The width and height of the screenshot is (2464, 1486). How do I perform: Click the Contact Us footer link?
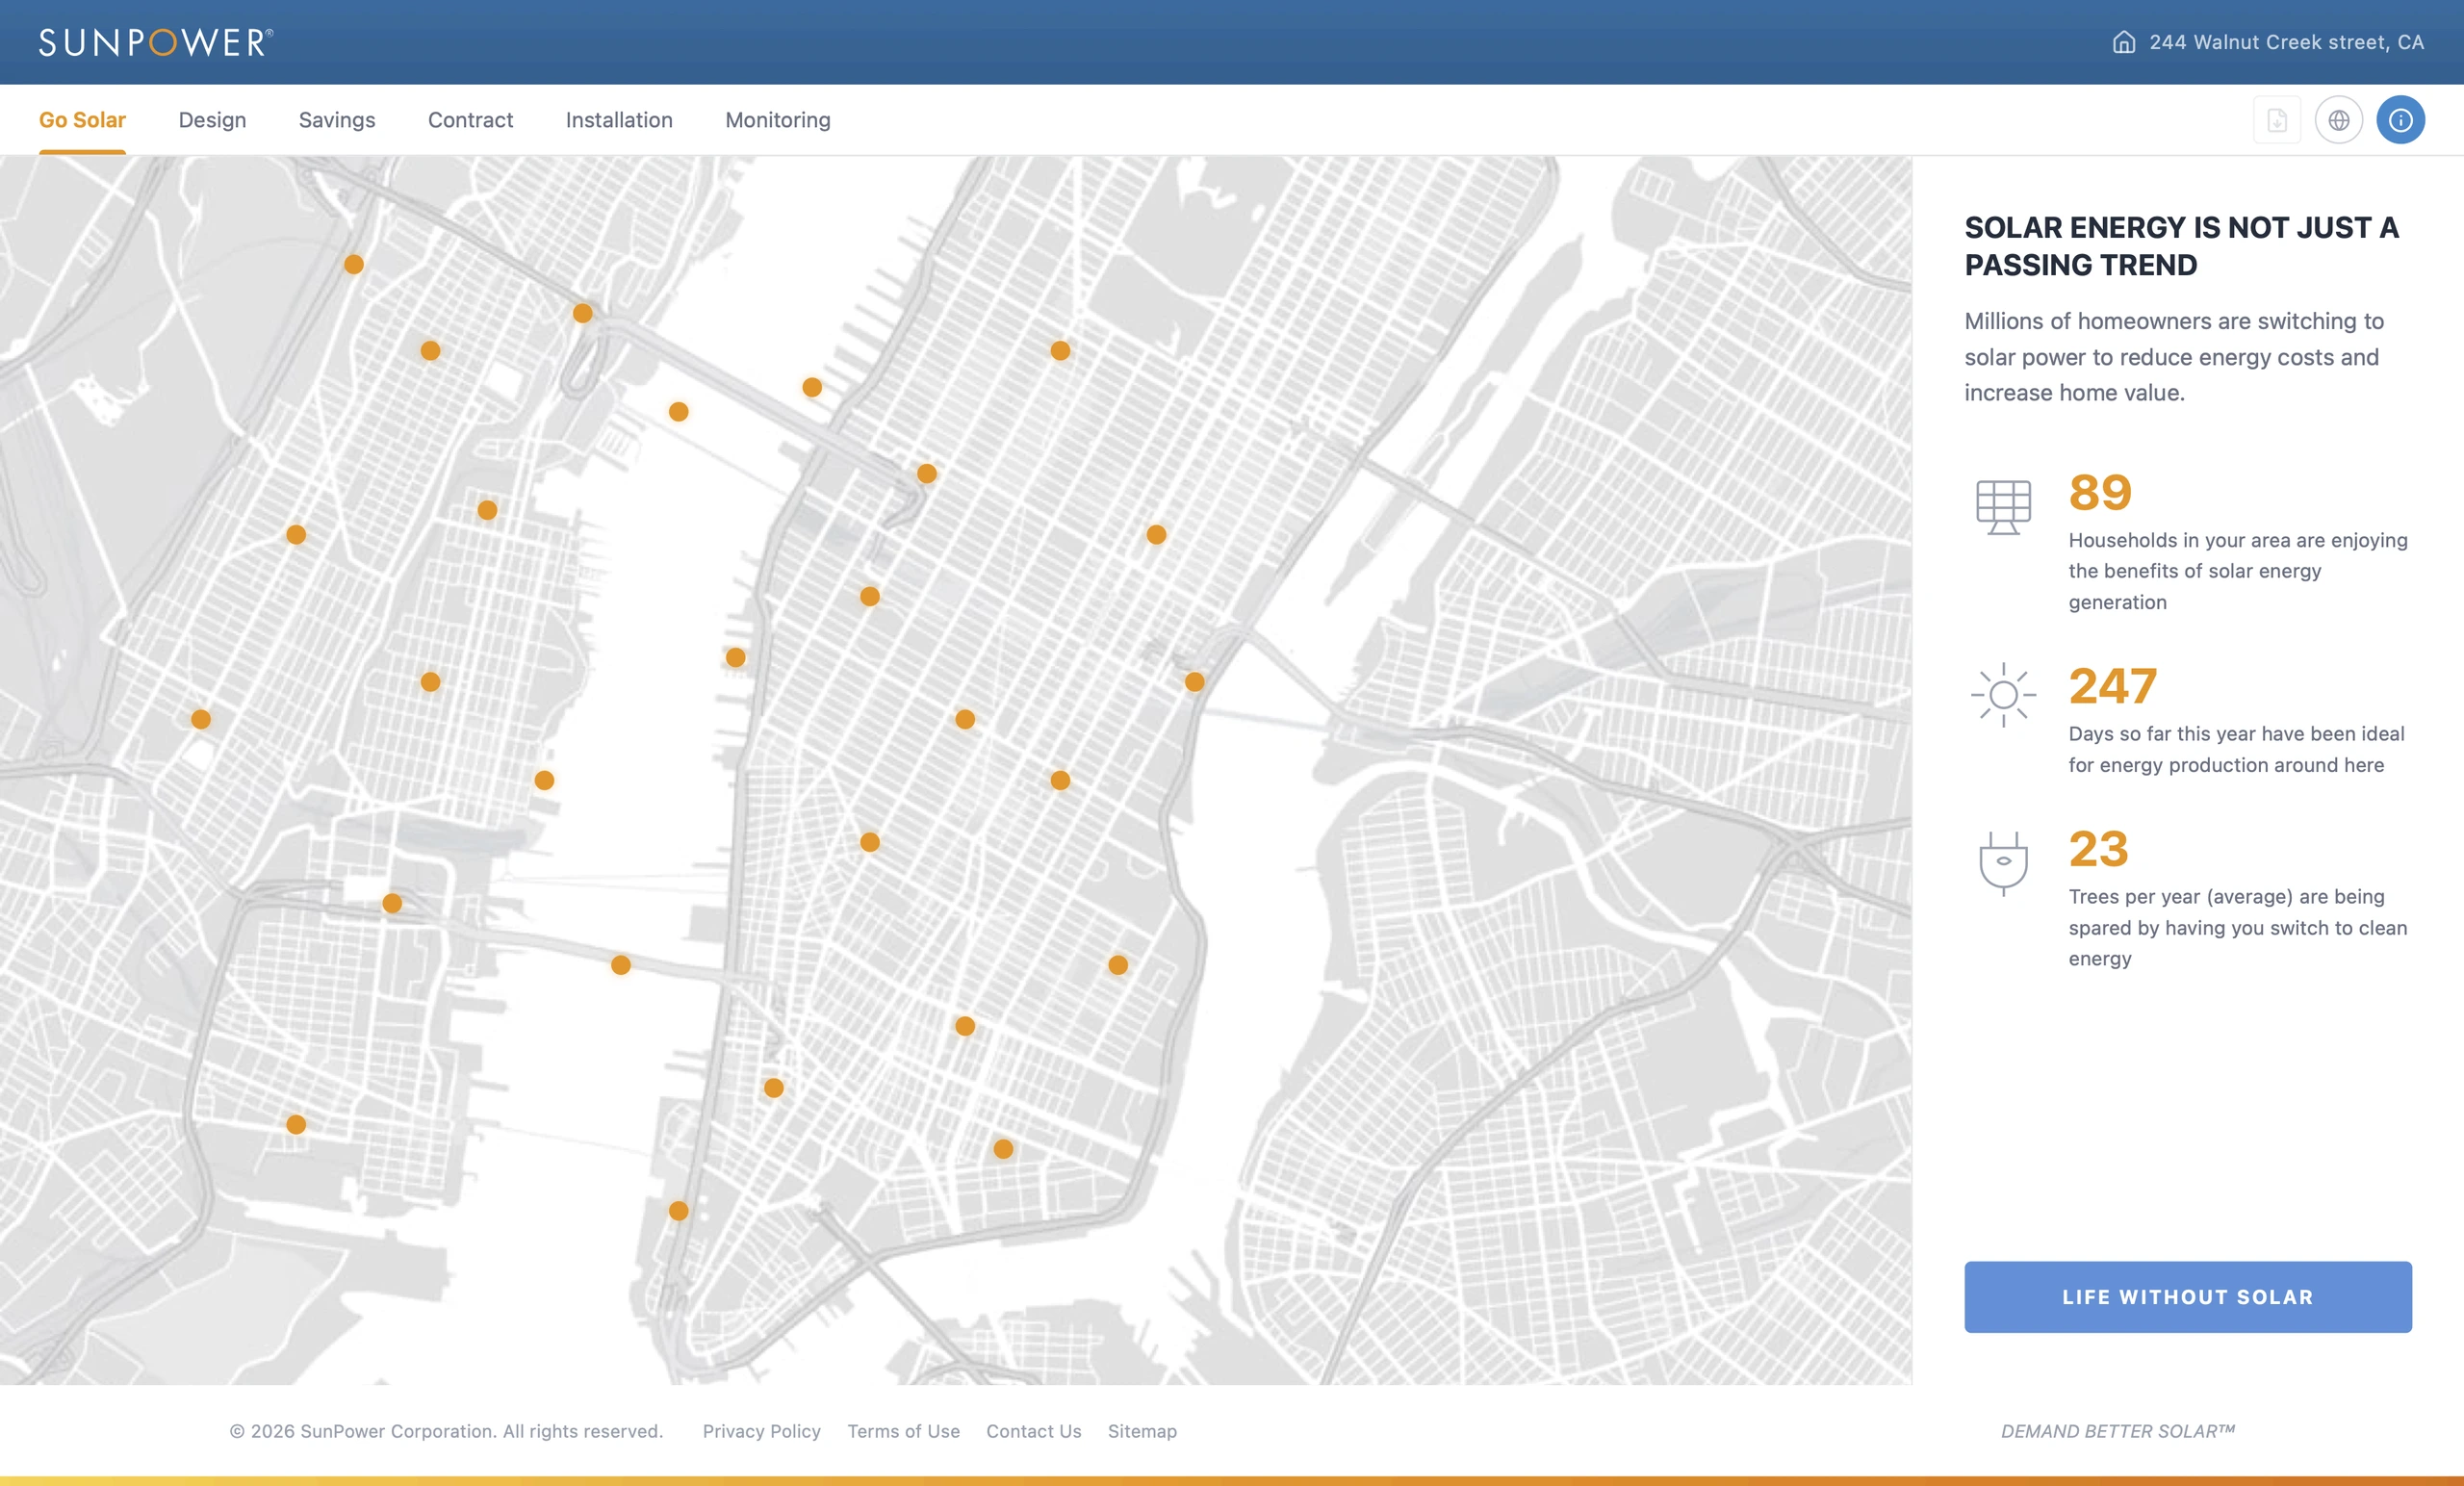pos(1033,1431)
